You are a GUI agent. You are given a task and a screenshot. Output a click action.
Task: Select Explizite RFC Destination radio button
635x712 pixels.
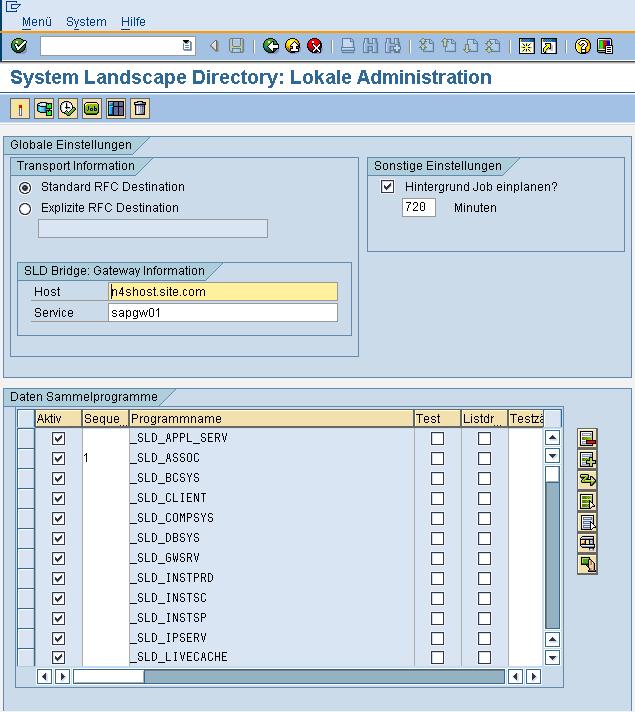click(25, 209)
